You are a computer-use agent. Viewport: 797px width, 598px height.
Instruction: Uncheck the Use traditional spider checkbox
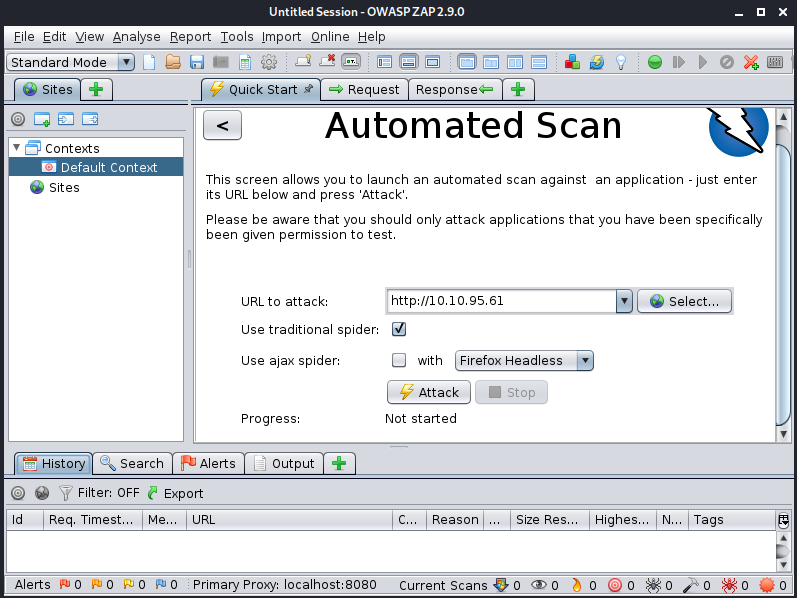[399, 329]
